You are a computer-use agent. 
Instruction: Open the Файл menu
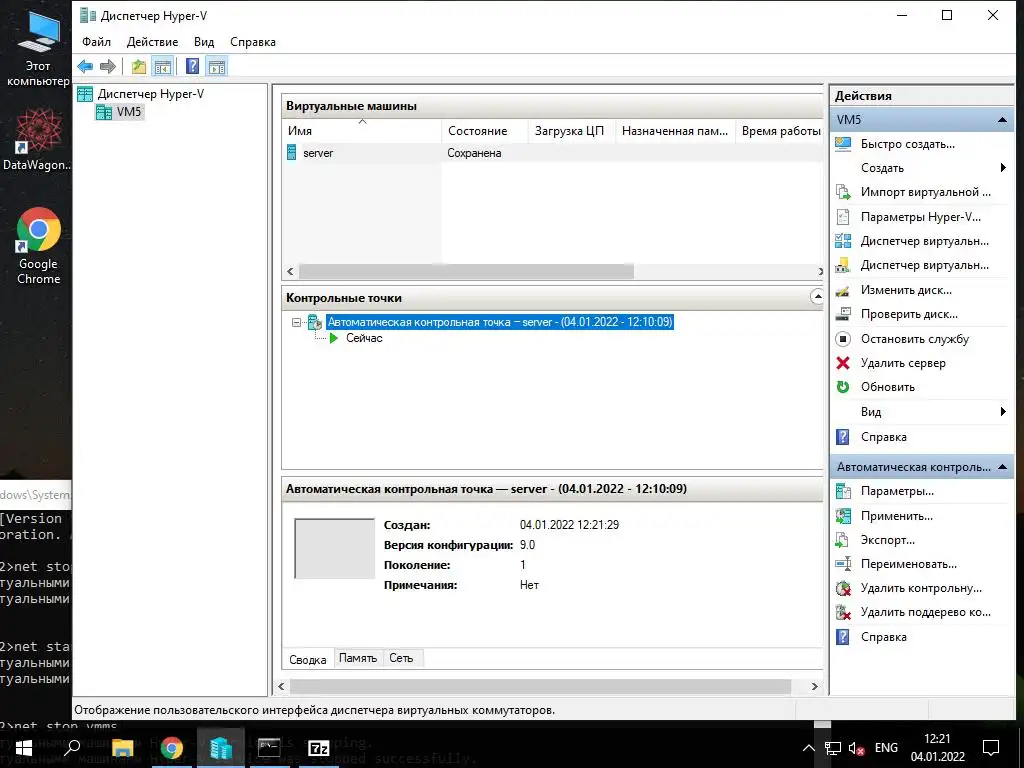96,42
